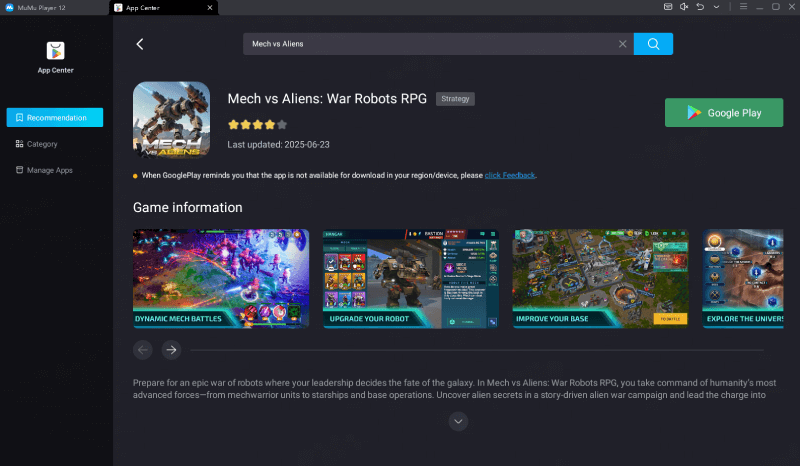Run search with the magnifier button
Viewport: 800px width, 466px height.
[x=653, y=44]
